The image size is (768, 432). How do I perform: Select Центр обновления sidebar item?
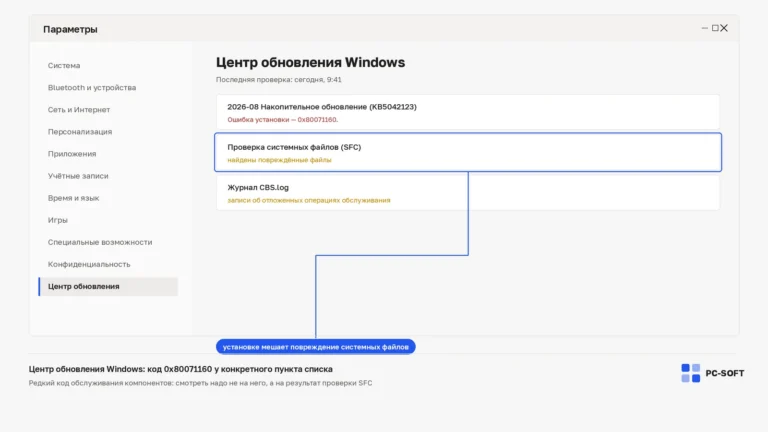(x=108, y=287)
